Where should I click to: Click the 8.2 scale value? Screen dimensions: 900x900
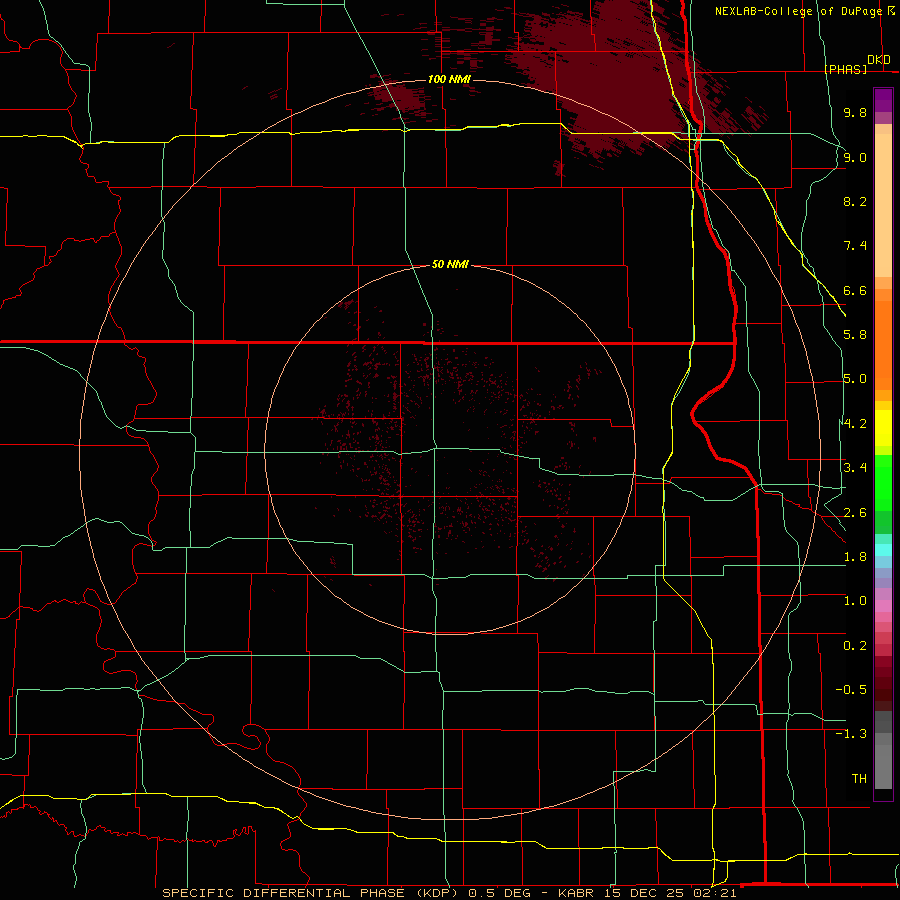pyautogui.click(x=855, y=201)
